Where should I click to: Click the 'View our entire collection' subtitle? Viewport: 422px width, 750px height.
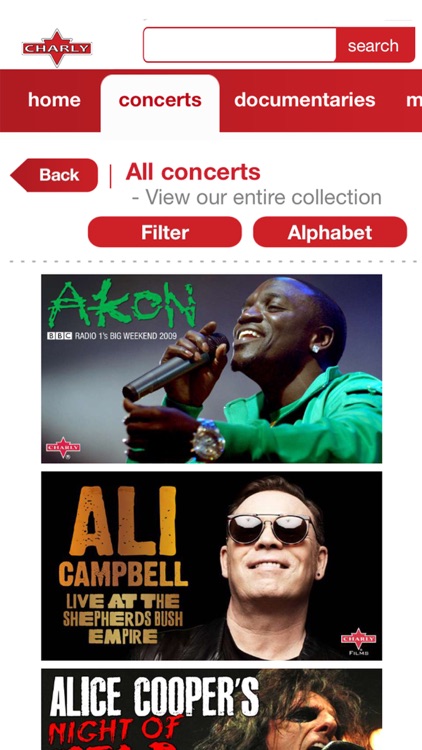pyautogui.click(x=256, y=197)
